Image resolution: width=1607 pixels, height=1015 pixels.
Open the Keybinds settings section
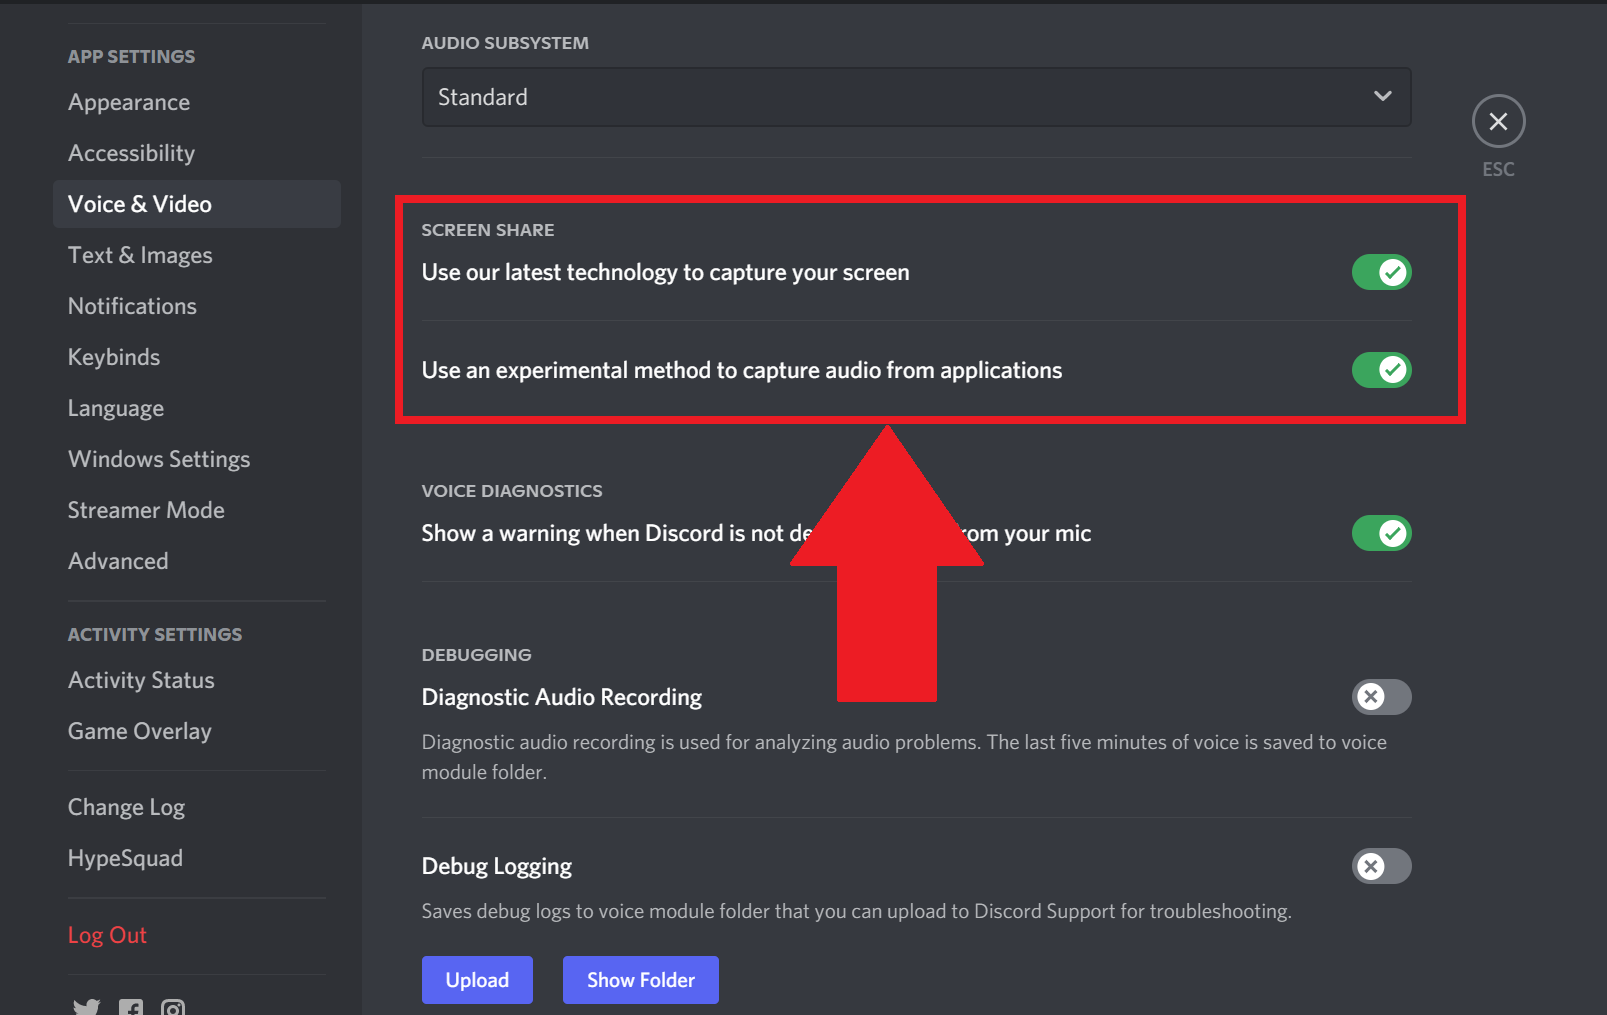click(x=113, y=356)
